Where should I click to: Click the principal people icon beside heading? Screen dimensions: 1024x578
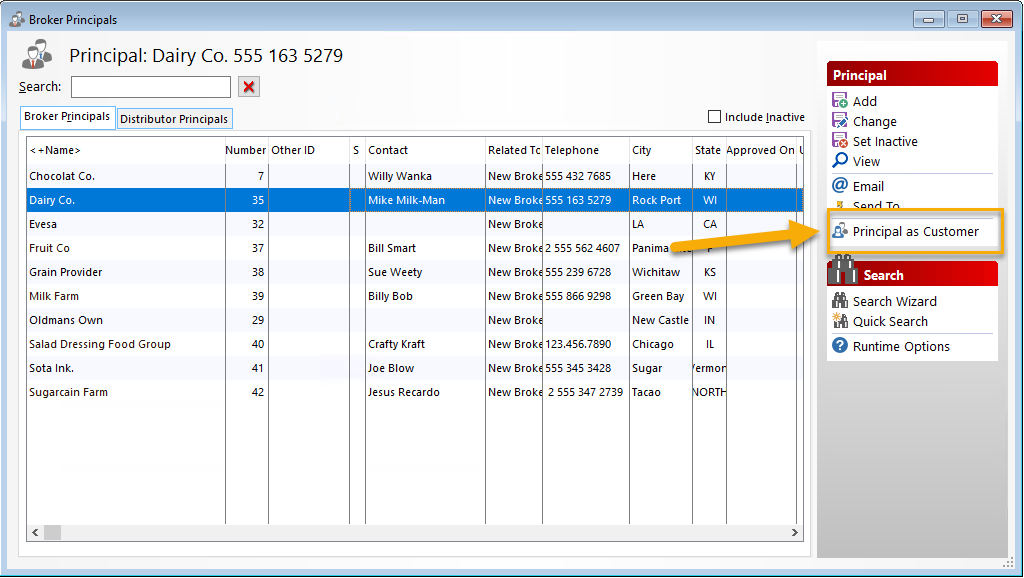[37, 55]
